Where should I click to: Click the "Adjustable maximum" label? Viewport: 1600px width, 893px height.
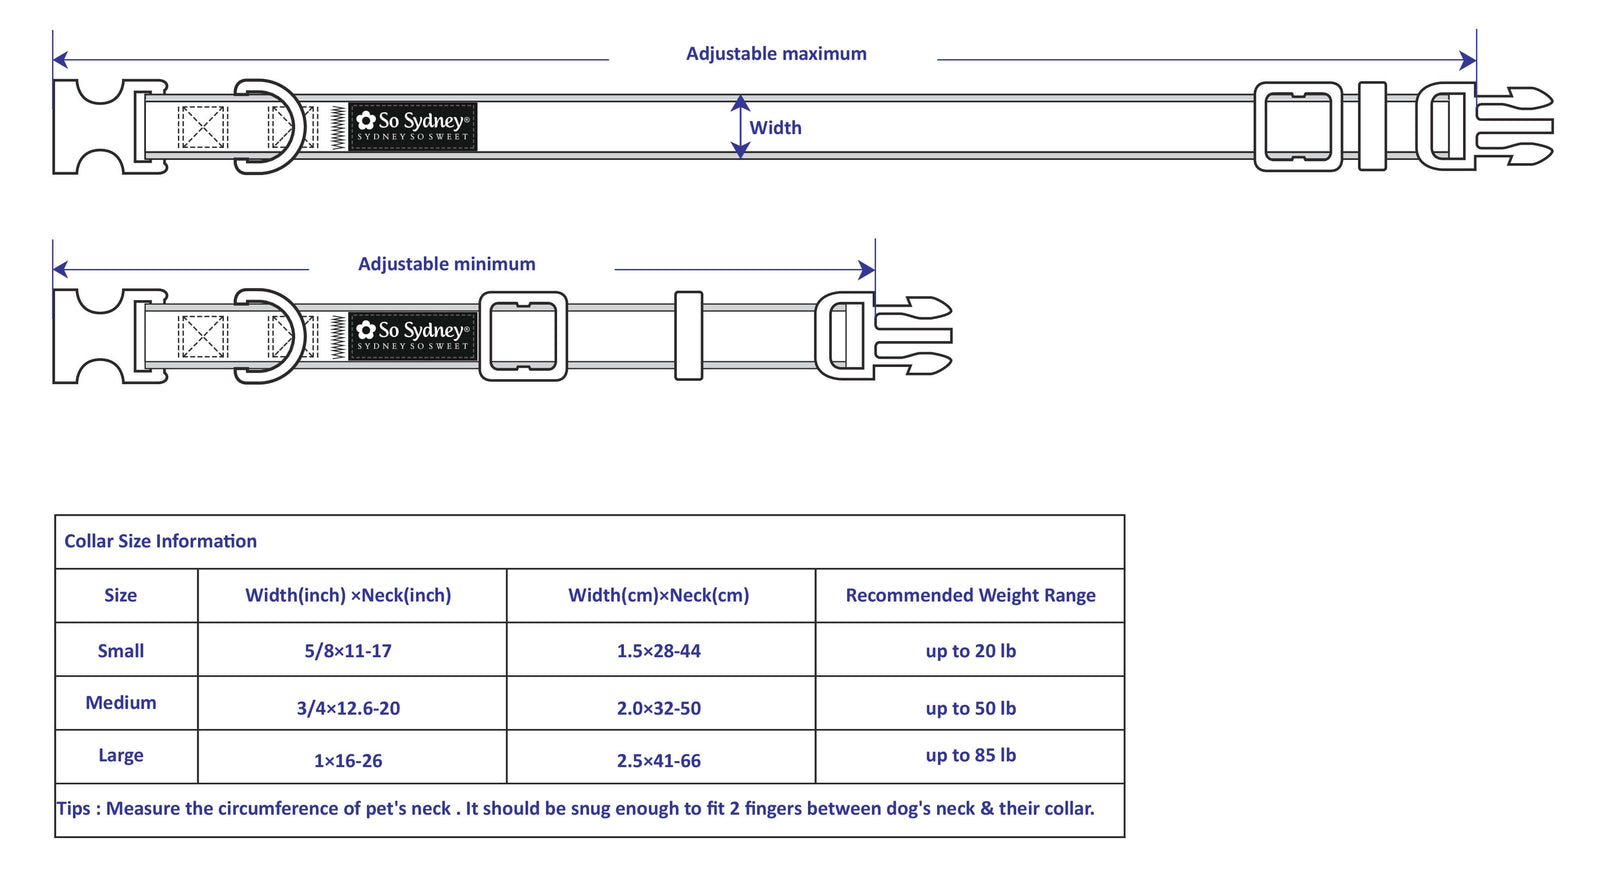(x=776, y=54)
